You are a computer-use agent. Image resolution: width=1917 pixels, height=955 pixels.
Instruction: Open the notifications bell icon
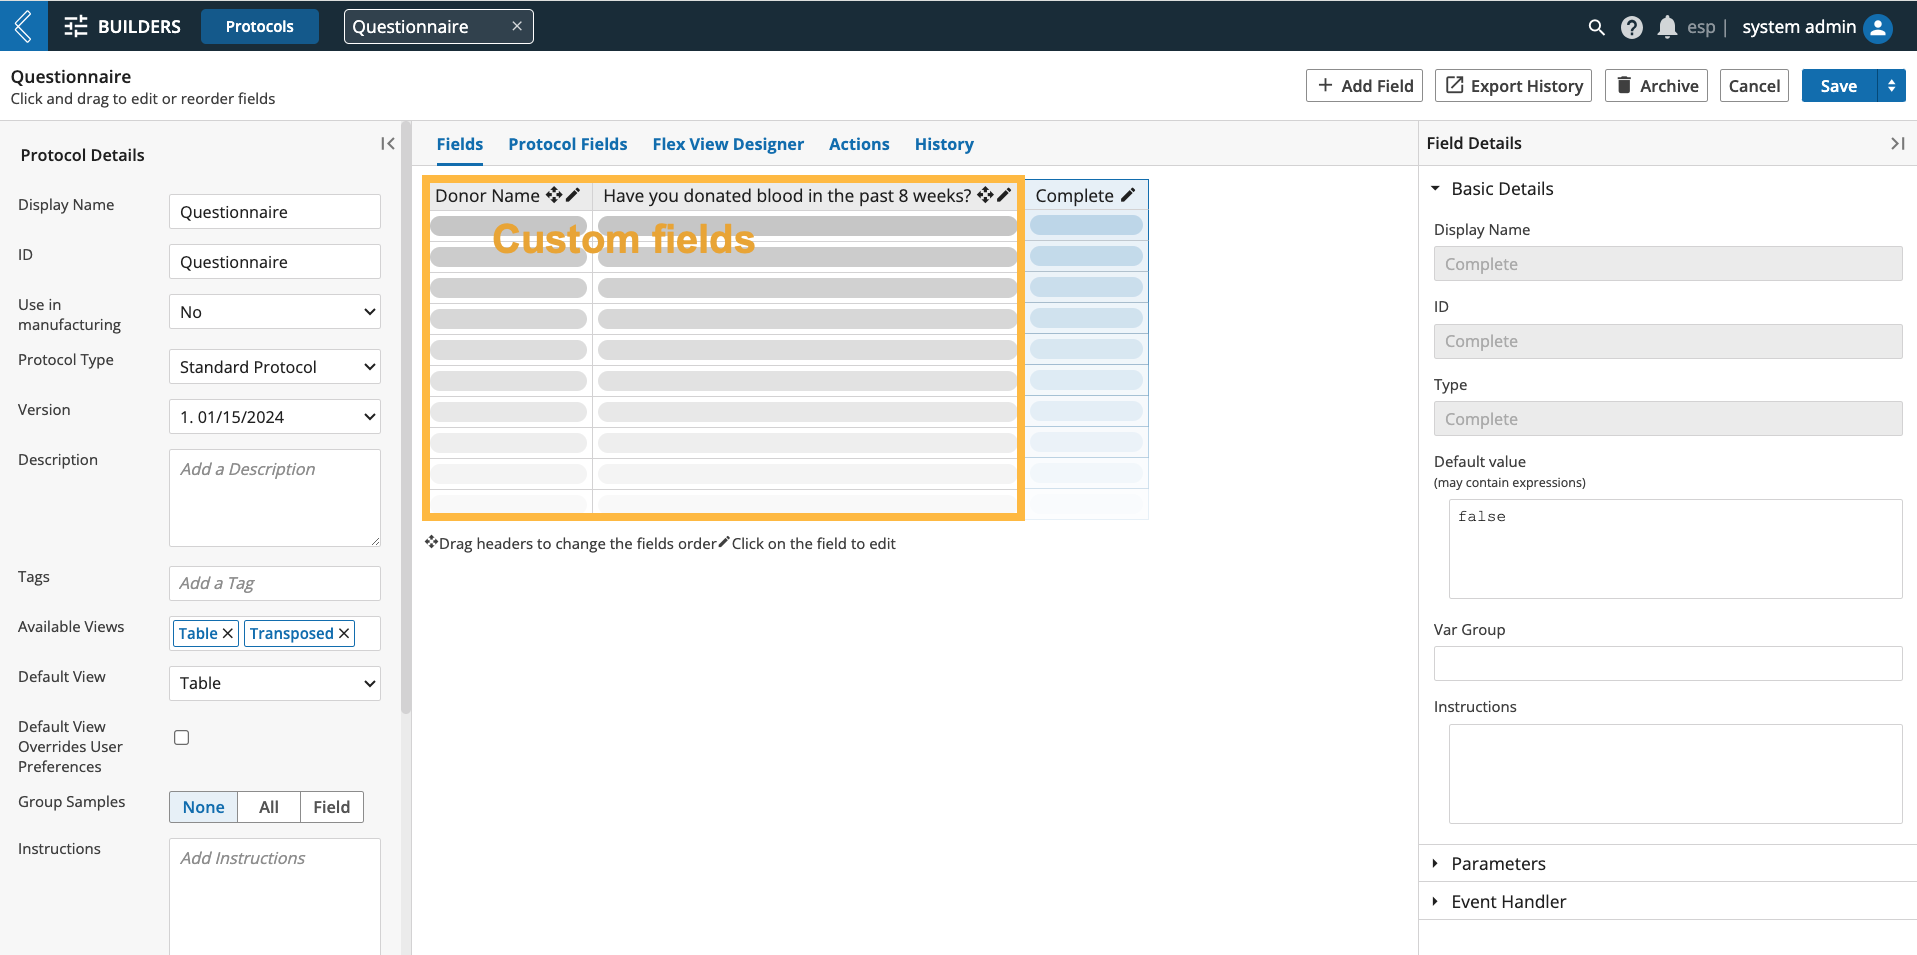[x=1667, y=27]
